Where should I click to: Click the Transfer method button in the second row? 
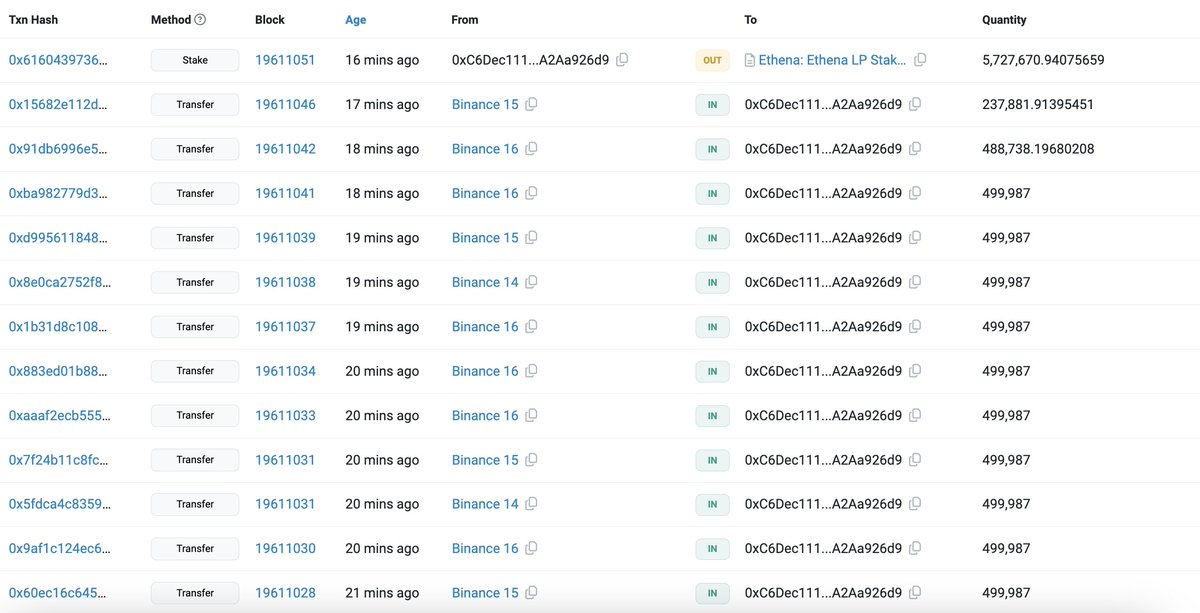point(194,104)
